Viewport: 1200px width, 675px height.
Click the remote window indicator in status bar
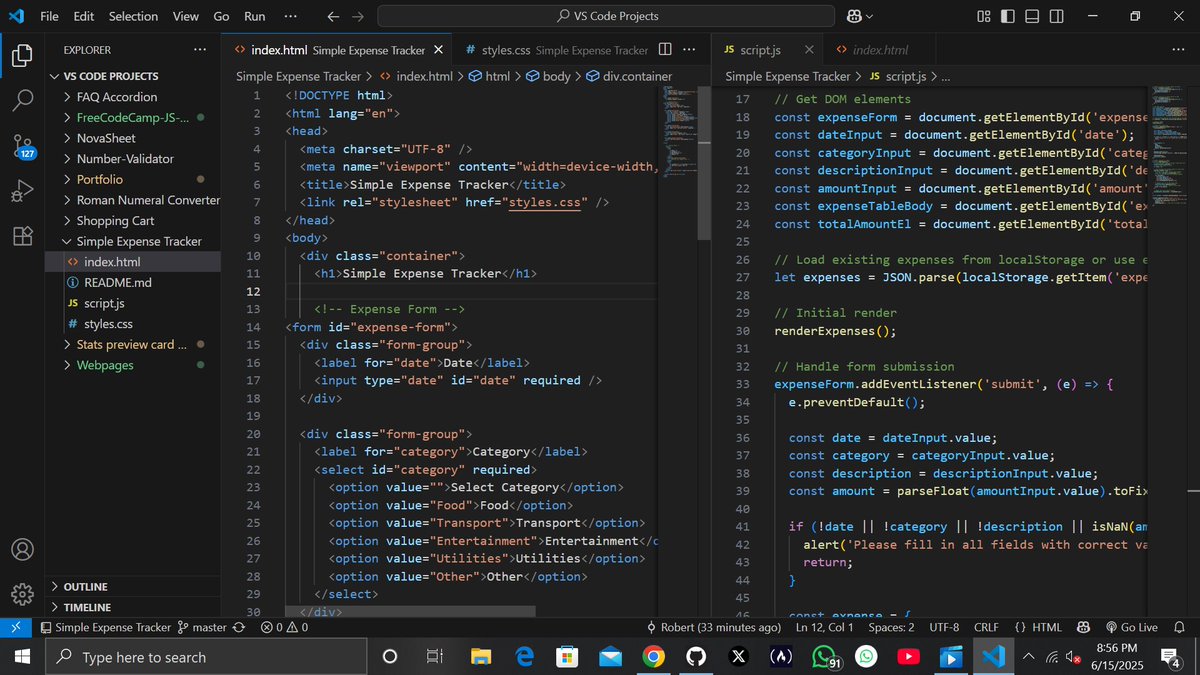pos(16,627)
